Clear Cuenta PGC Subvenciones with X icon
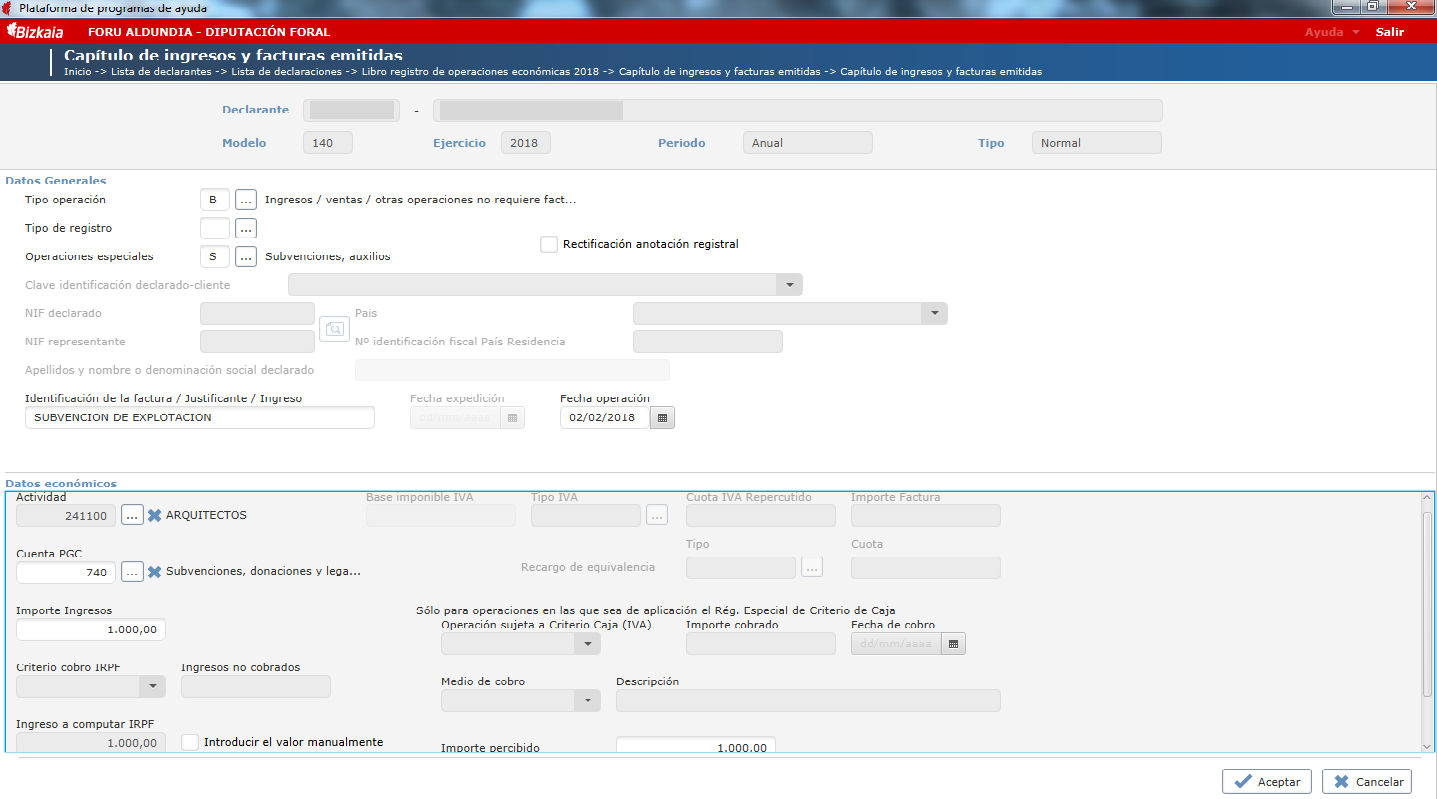Viewport: 1437px width, 799px height. point(155,572)
